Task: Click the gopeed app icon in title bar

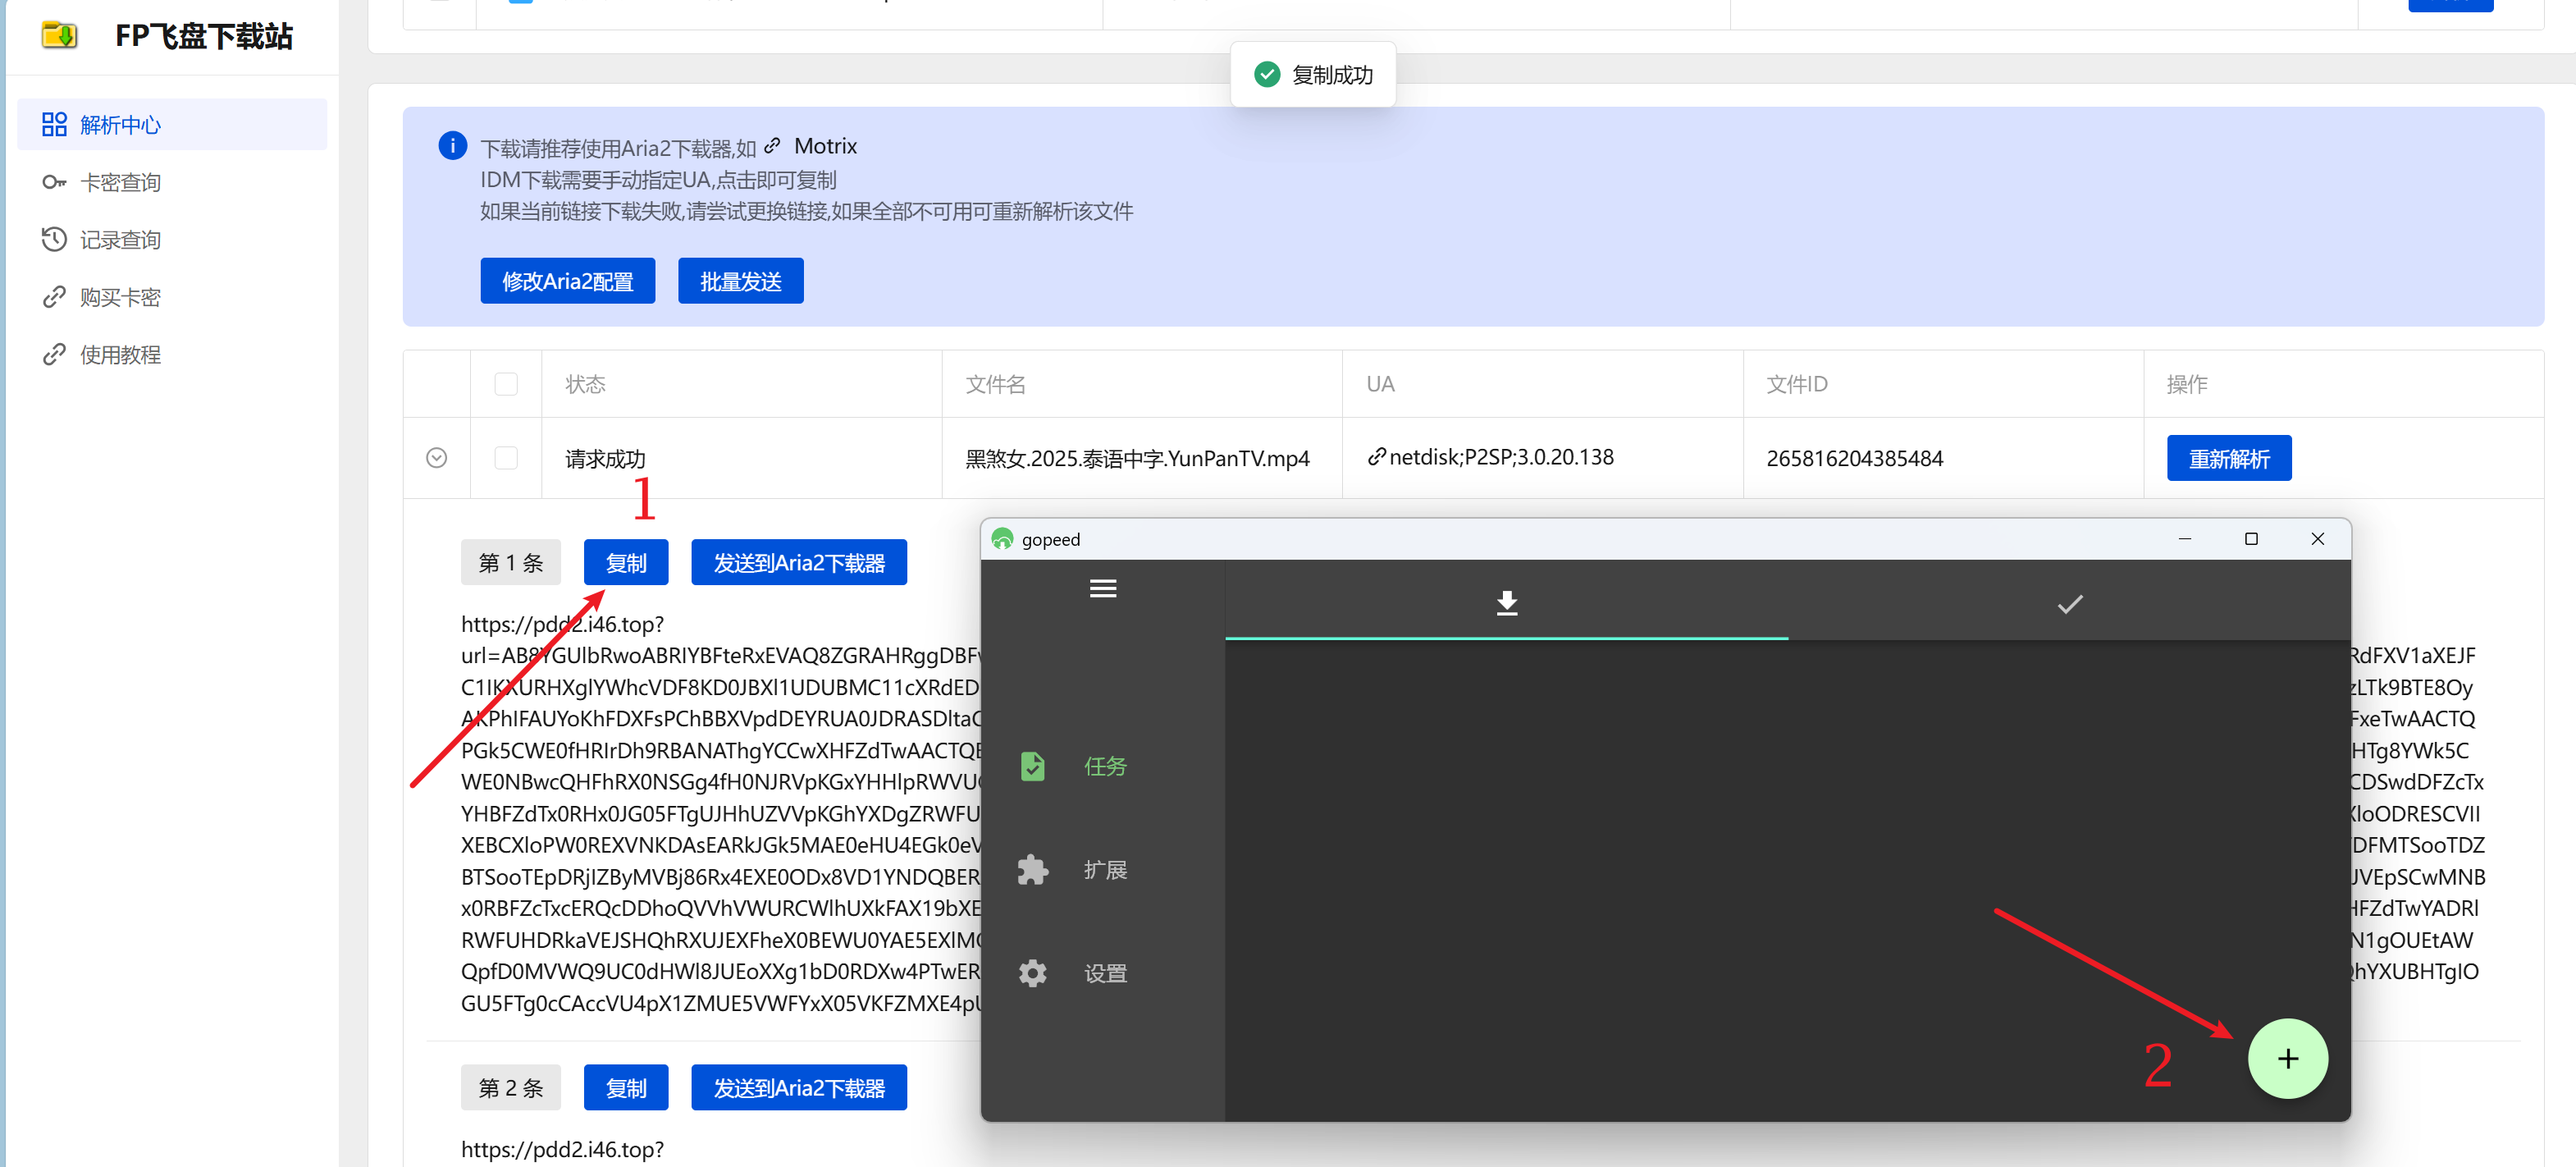Action: click(1002, 539)
